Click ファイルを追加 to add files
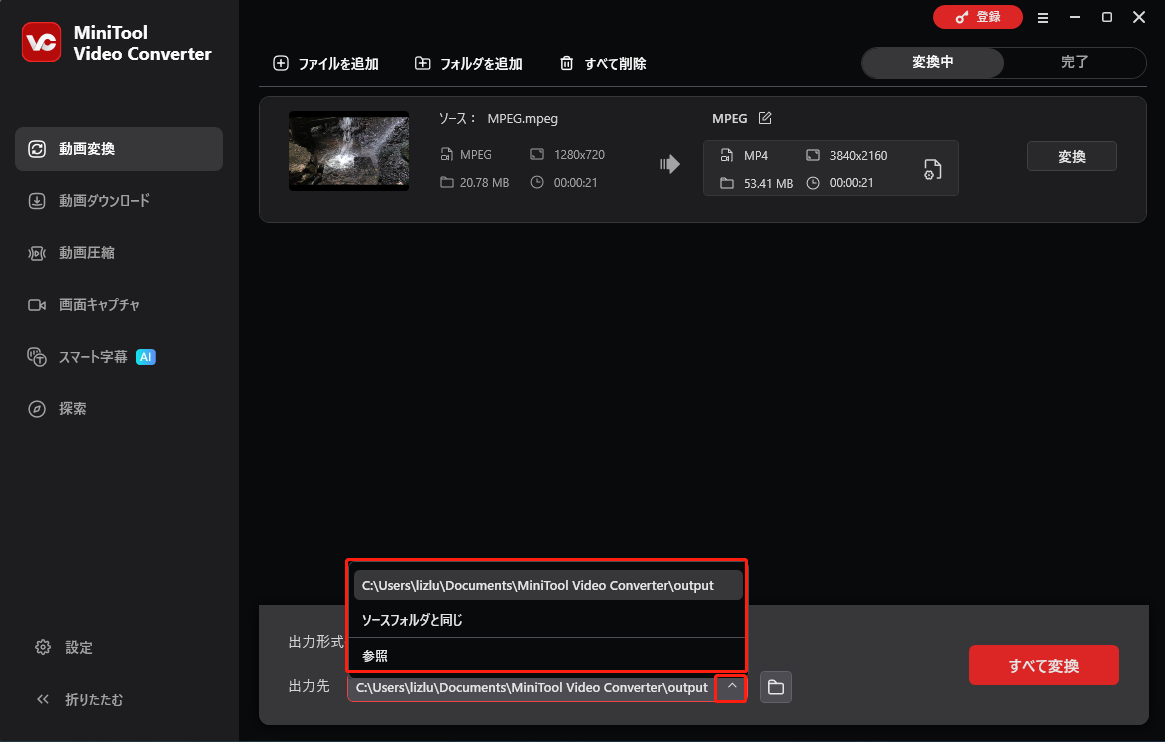Image resolution: width=1165 pixels, height=742 pixels. coord(326,64)
